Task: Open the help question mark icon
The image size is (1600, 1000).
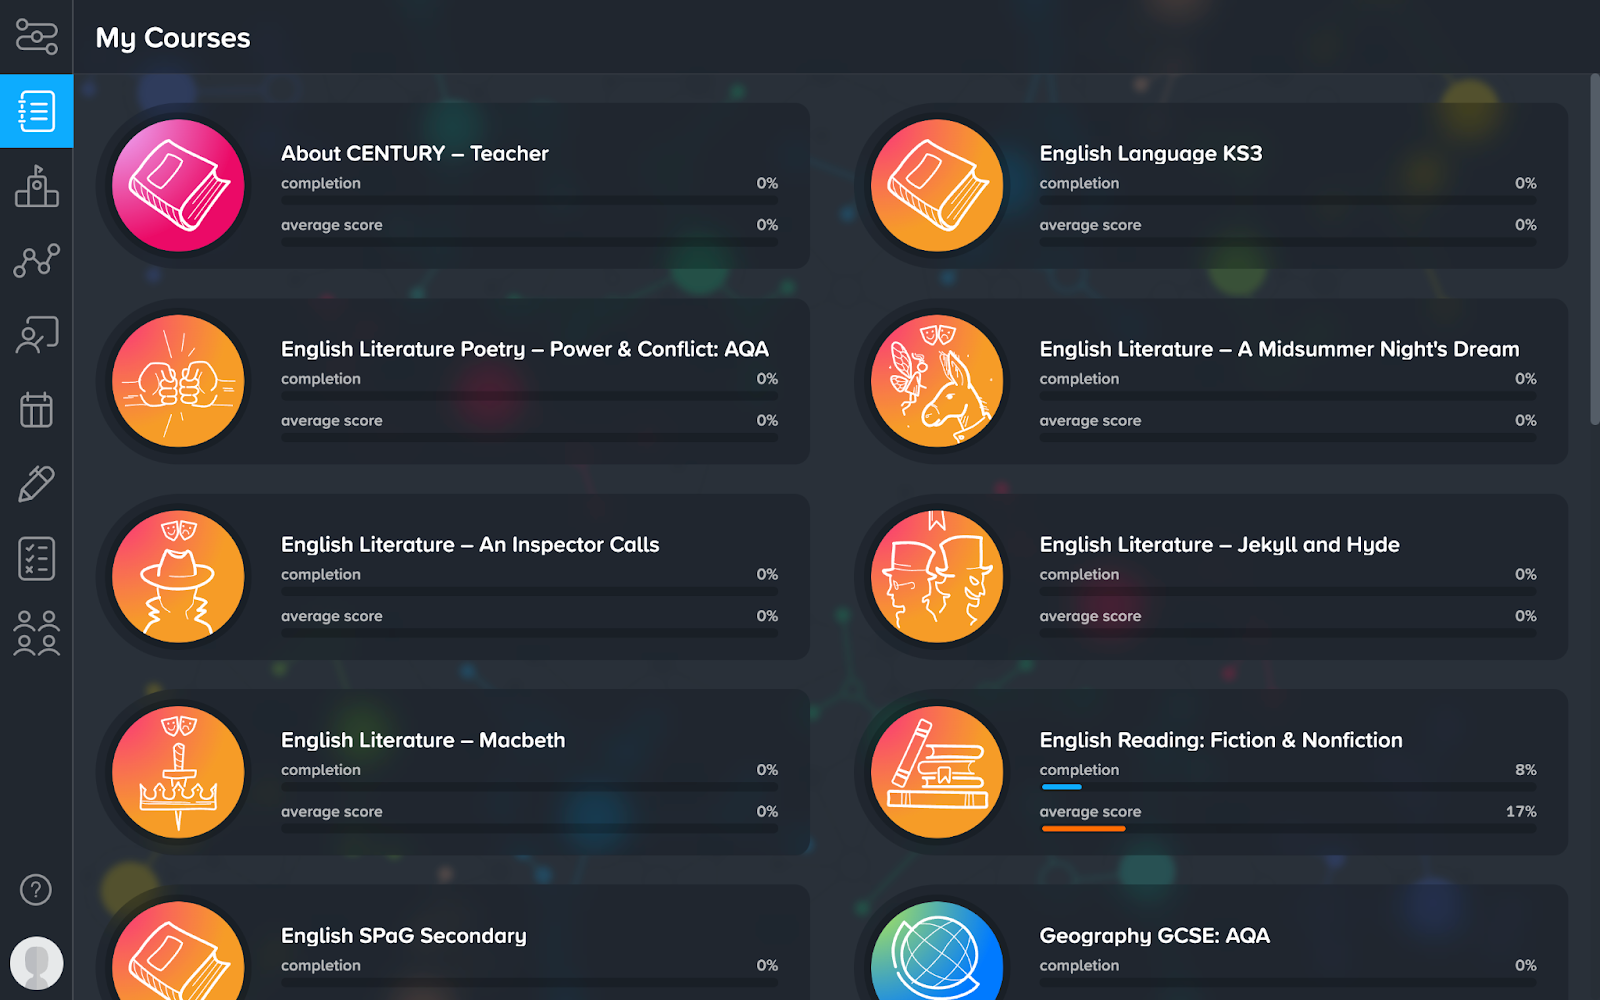Action: pyautogui.click(x=36, y=889)
